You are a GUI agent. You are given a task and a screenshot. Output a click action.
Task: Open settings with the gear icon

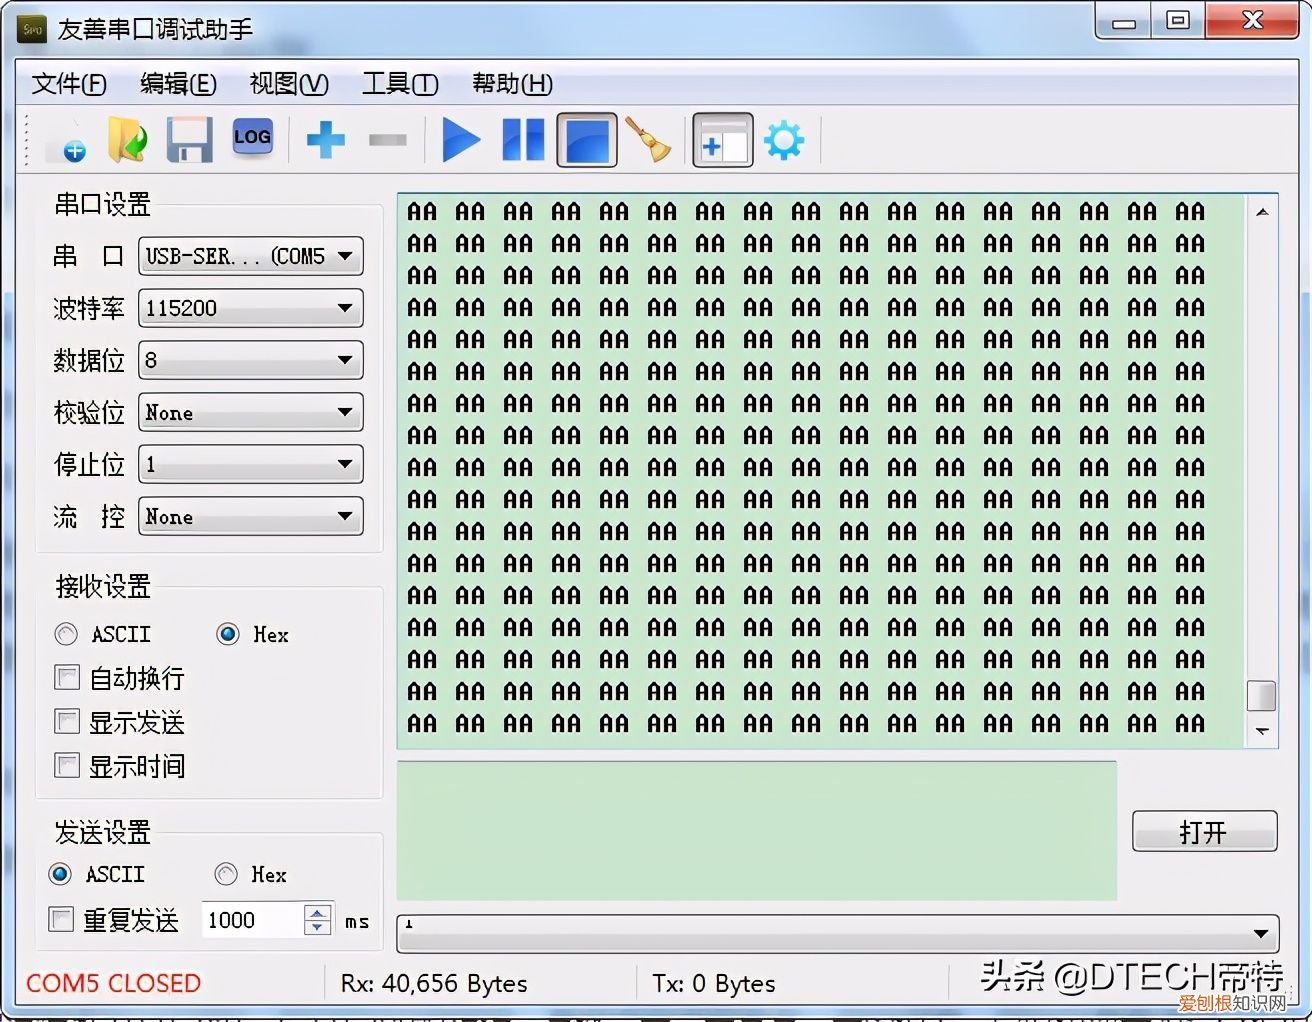tap(783, 141)
